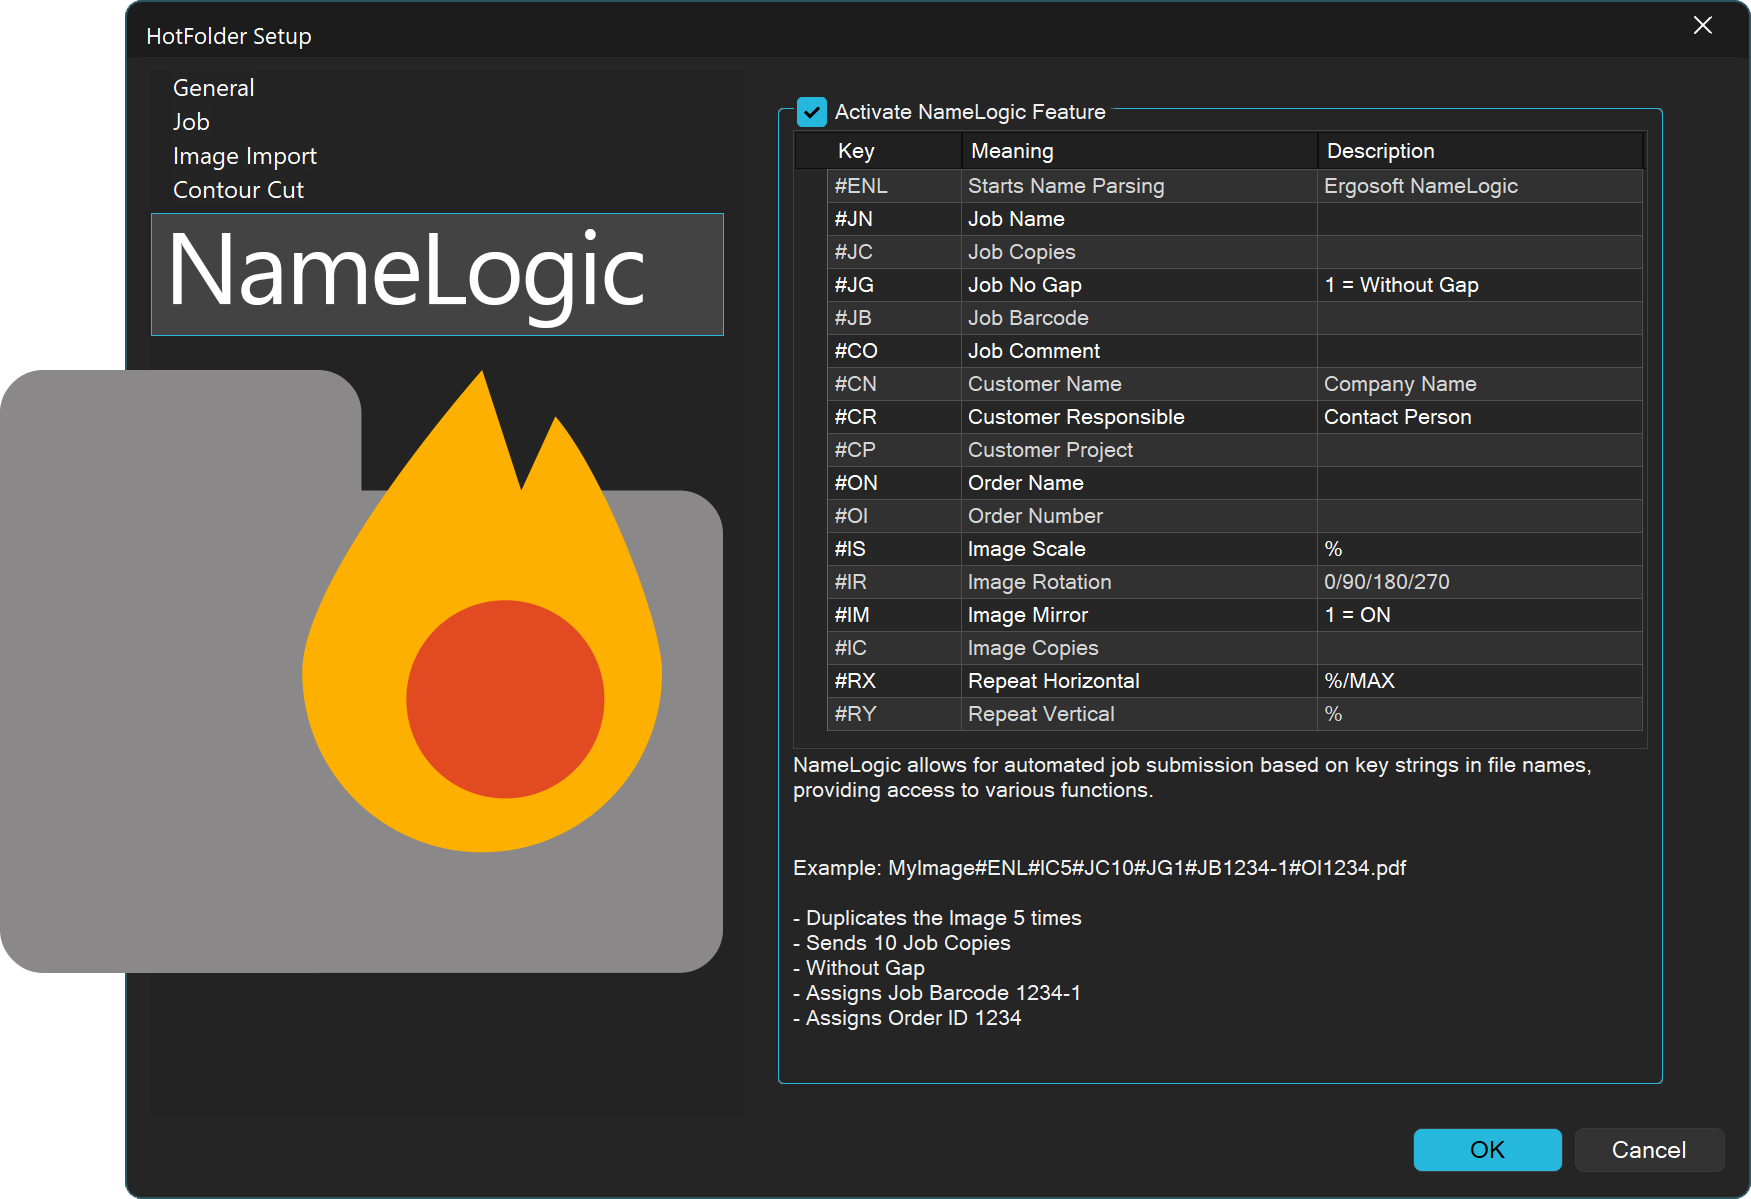
Task: Click the Description column header
Action: [1380, 151]
